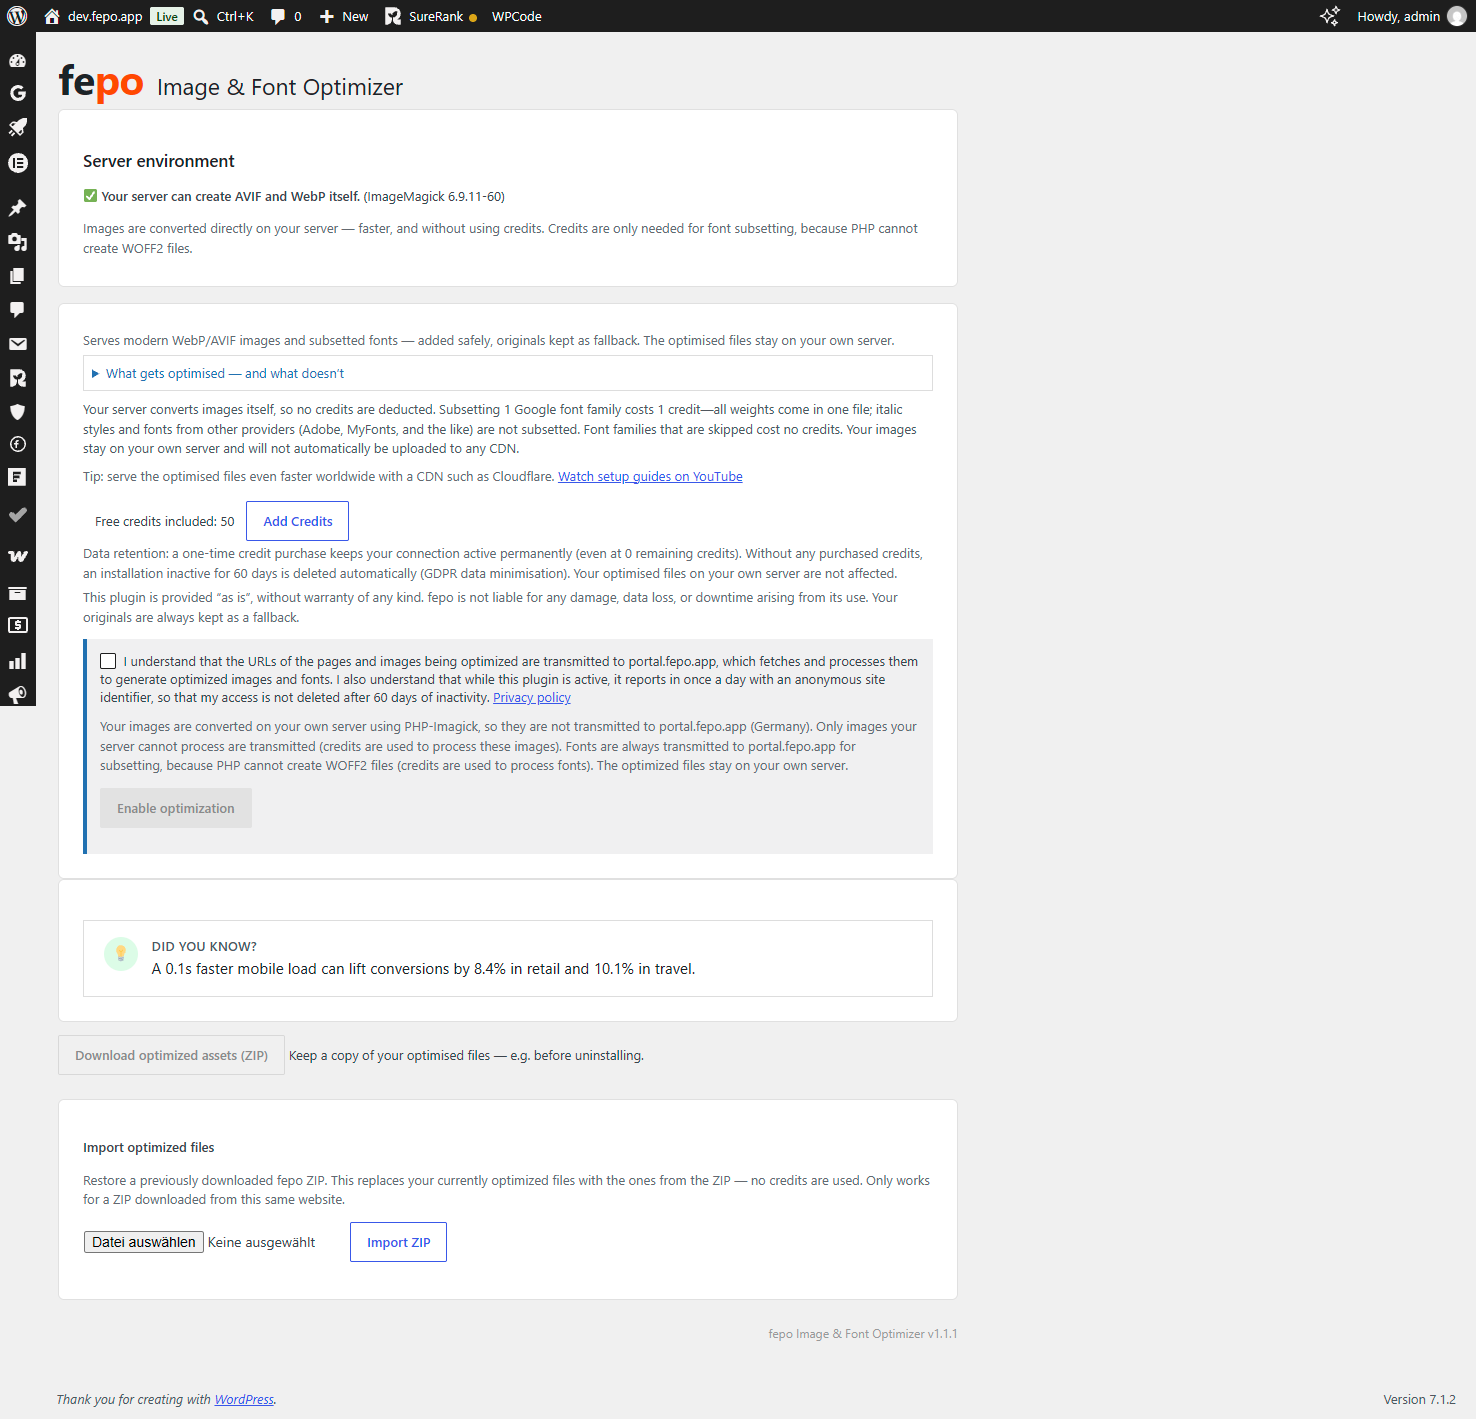Open the dev.fepo.app site menu
This screenshot has height=1419, width=1476.
(93, 16)
